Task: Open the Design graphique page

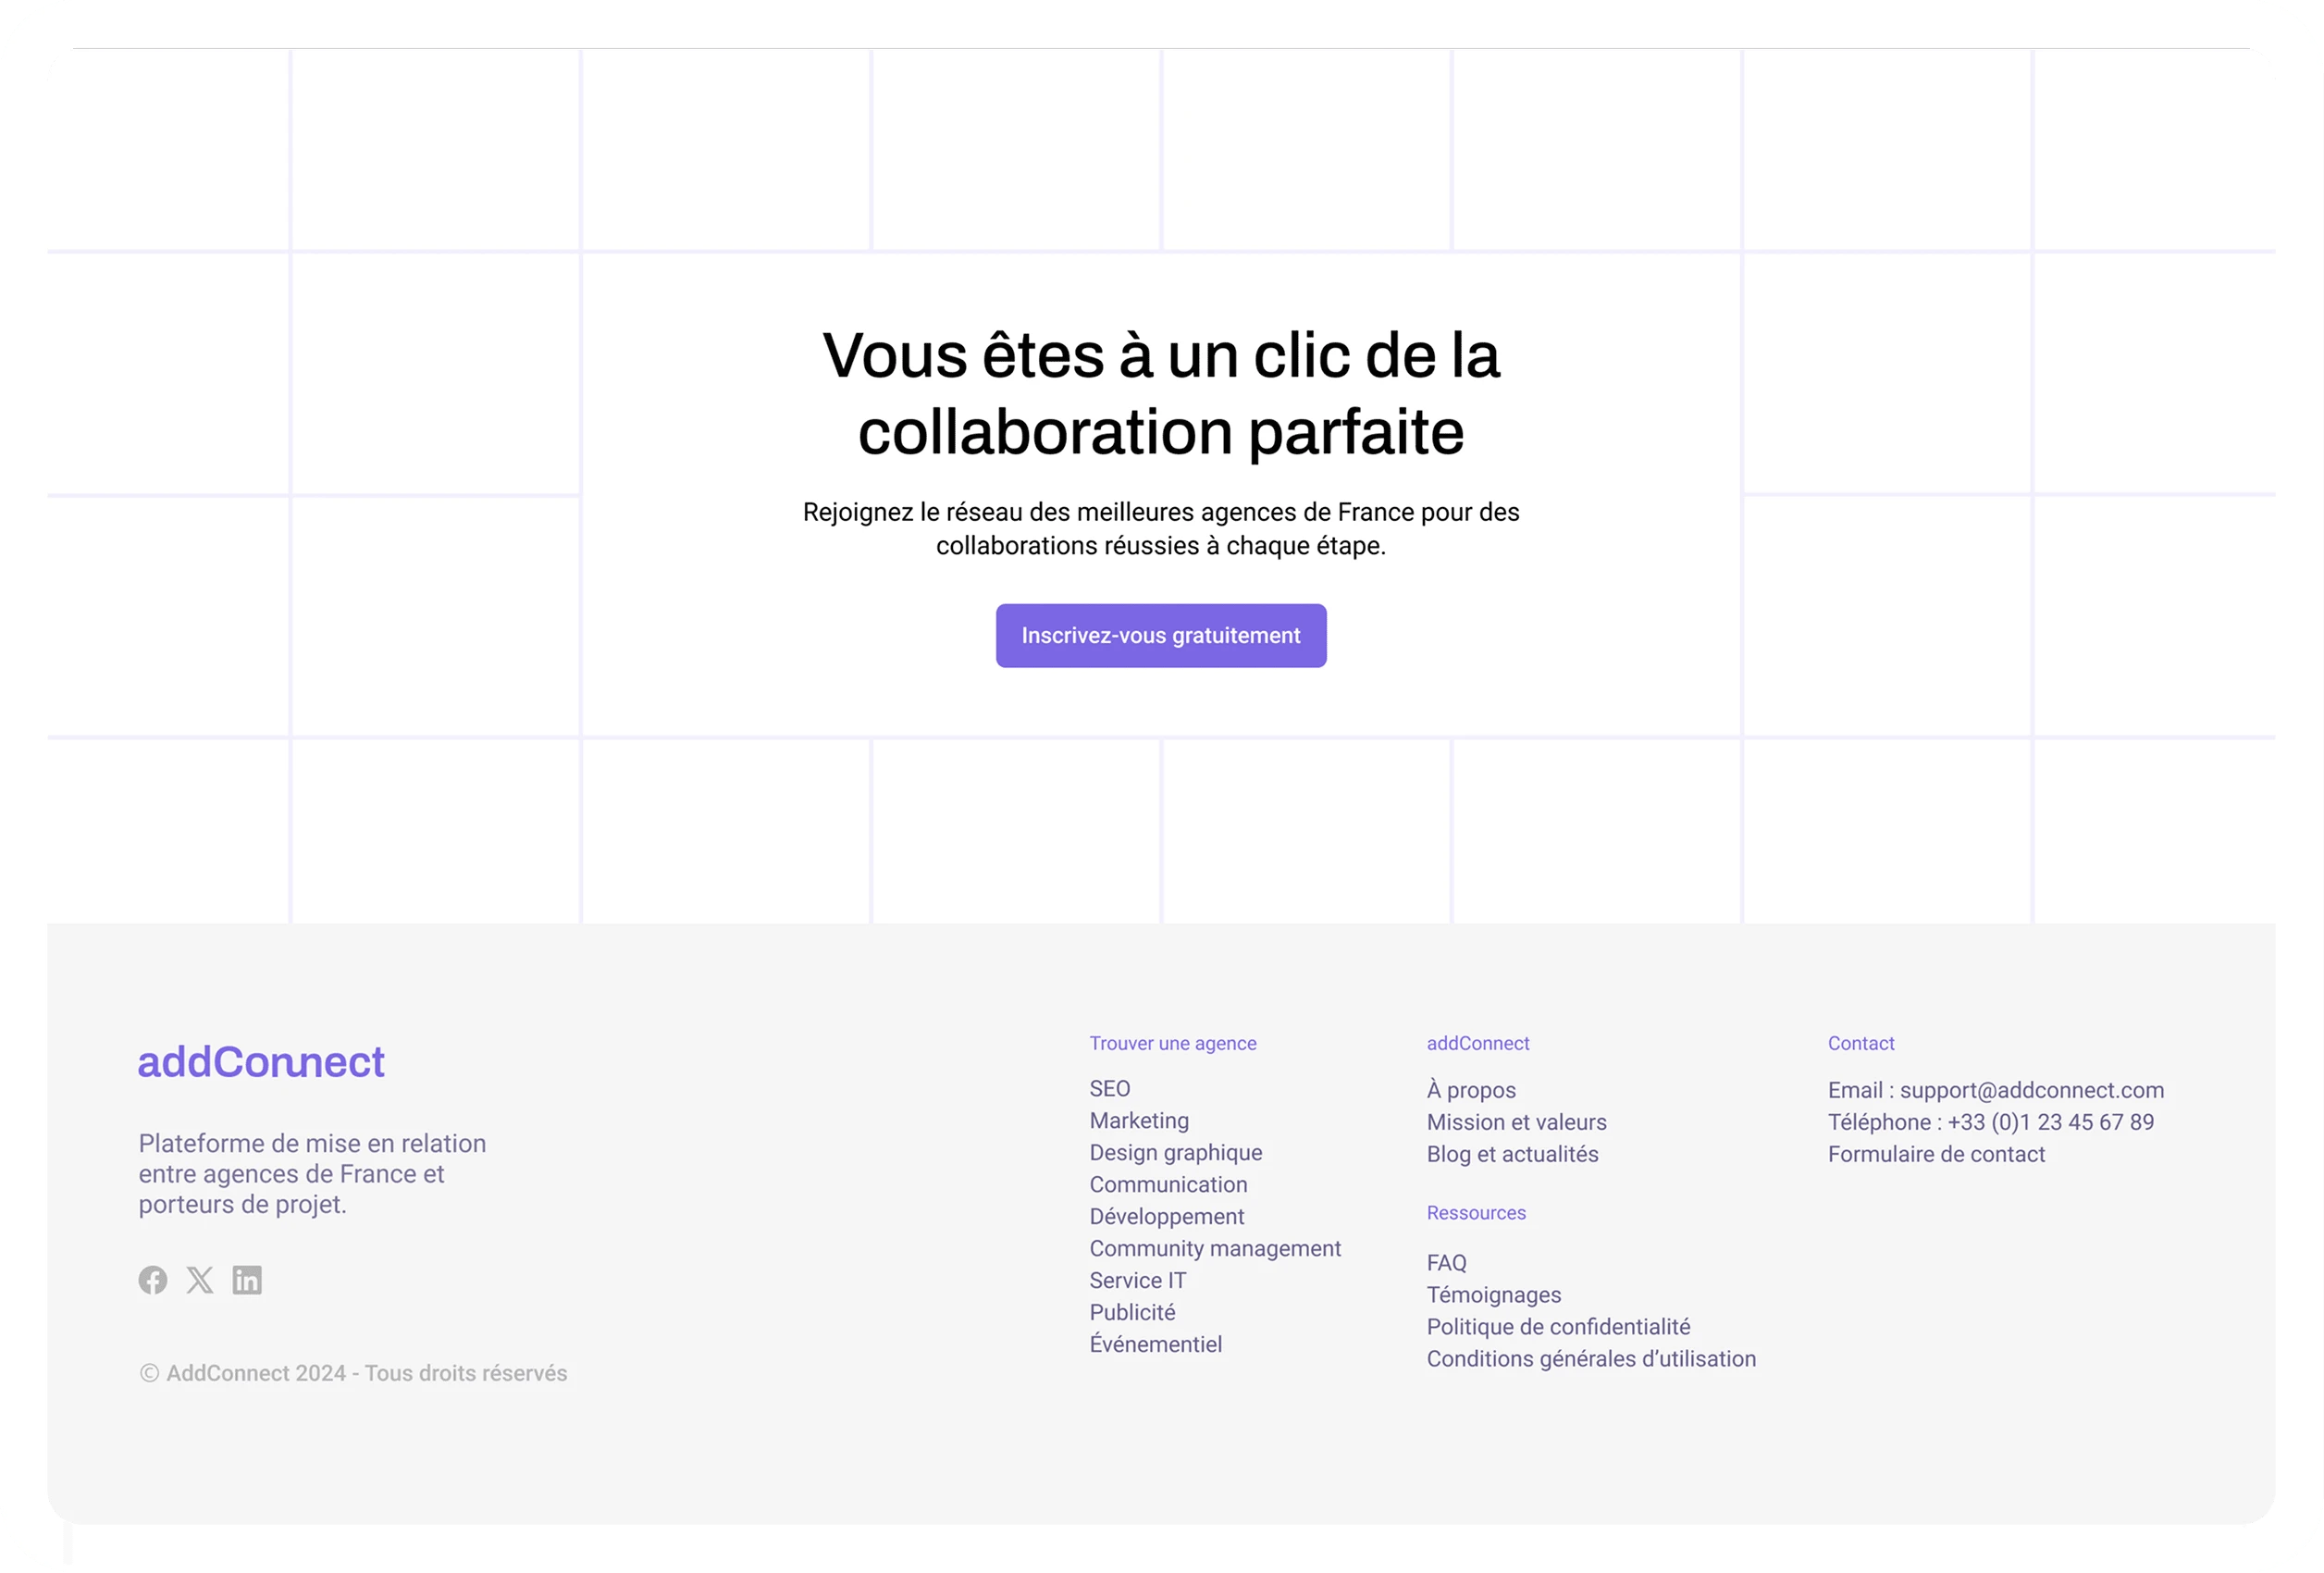Action: 1175,1152
